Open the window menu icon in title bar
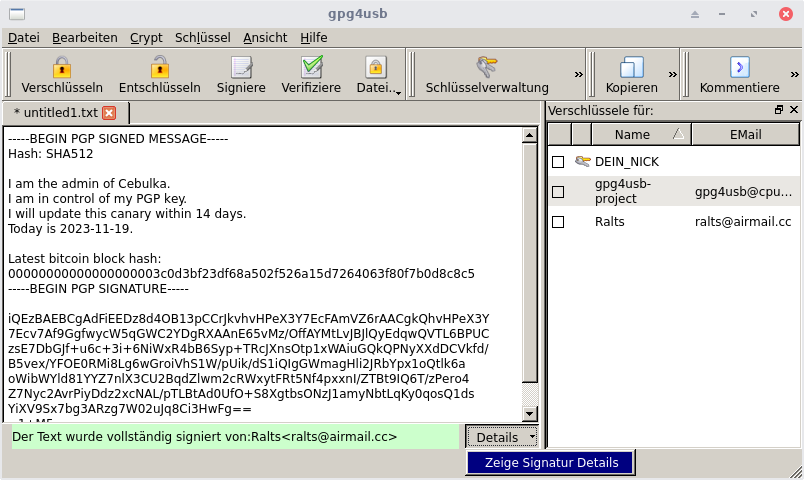Image resolution: width=804 pixels, height=480 pixels. [17, 14]
